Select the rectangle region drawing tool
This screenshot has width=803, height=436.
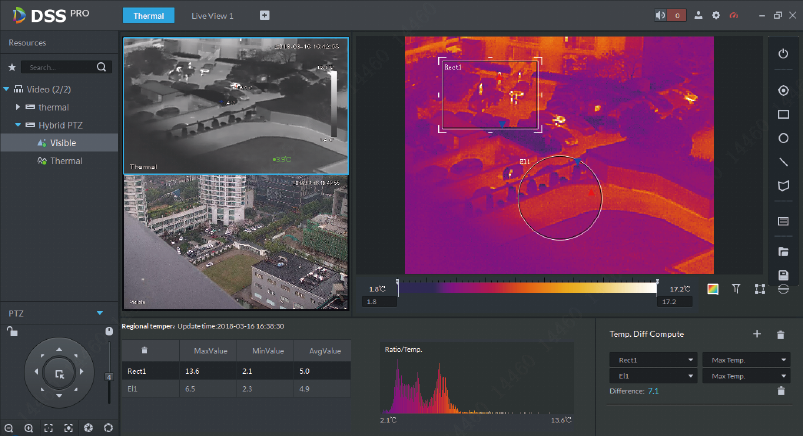tap(783, 115)
